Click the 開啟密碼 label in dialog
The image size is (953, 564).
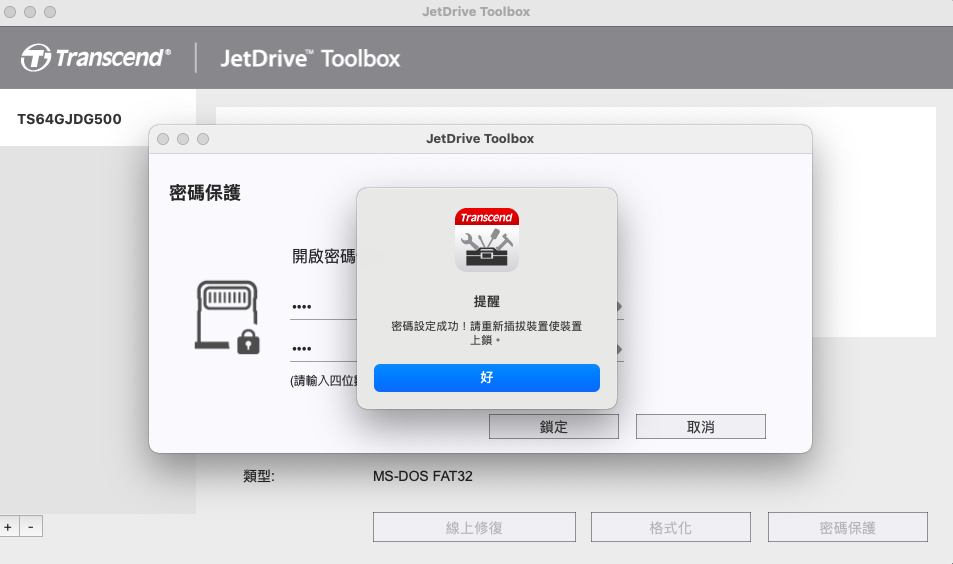coord(324,256)
